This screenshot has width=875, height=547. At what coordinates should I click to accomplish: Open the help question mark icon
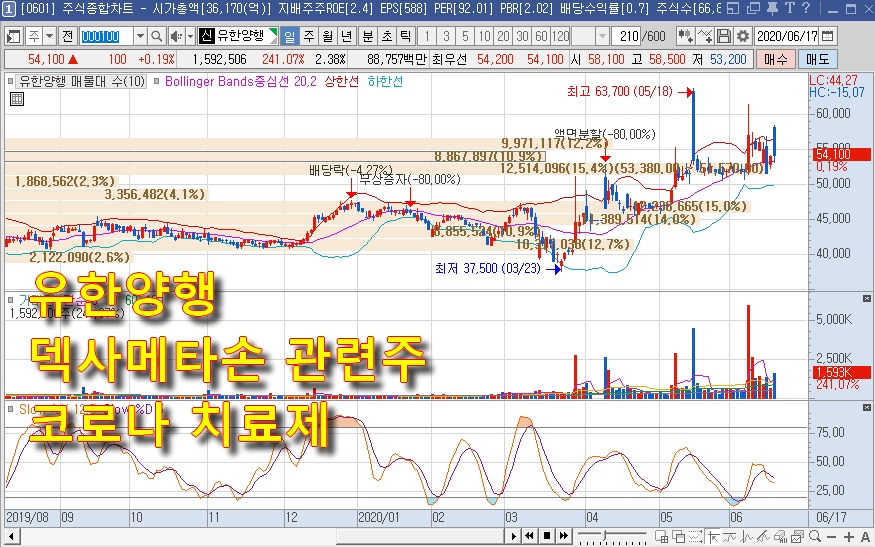(806, 8)
